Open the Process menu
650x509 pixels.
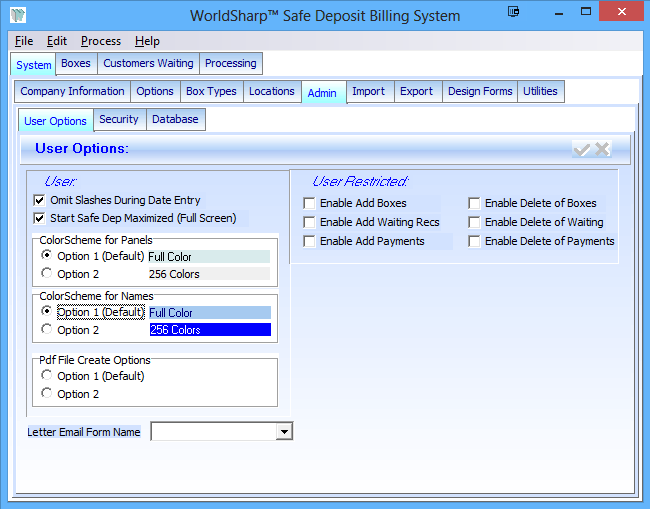click(101, 41)
